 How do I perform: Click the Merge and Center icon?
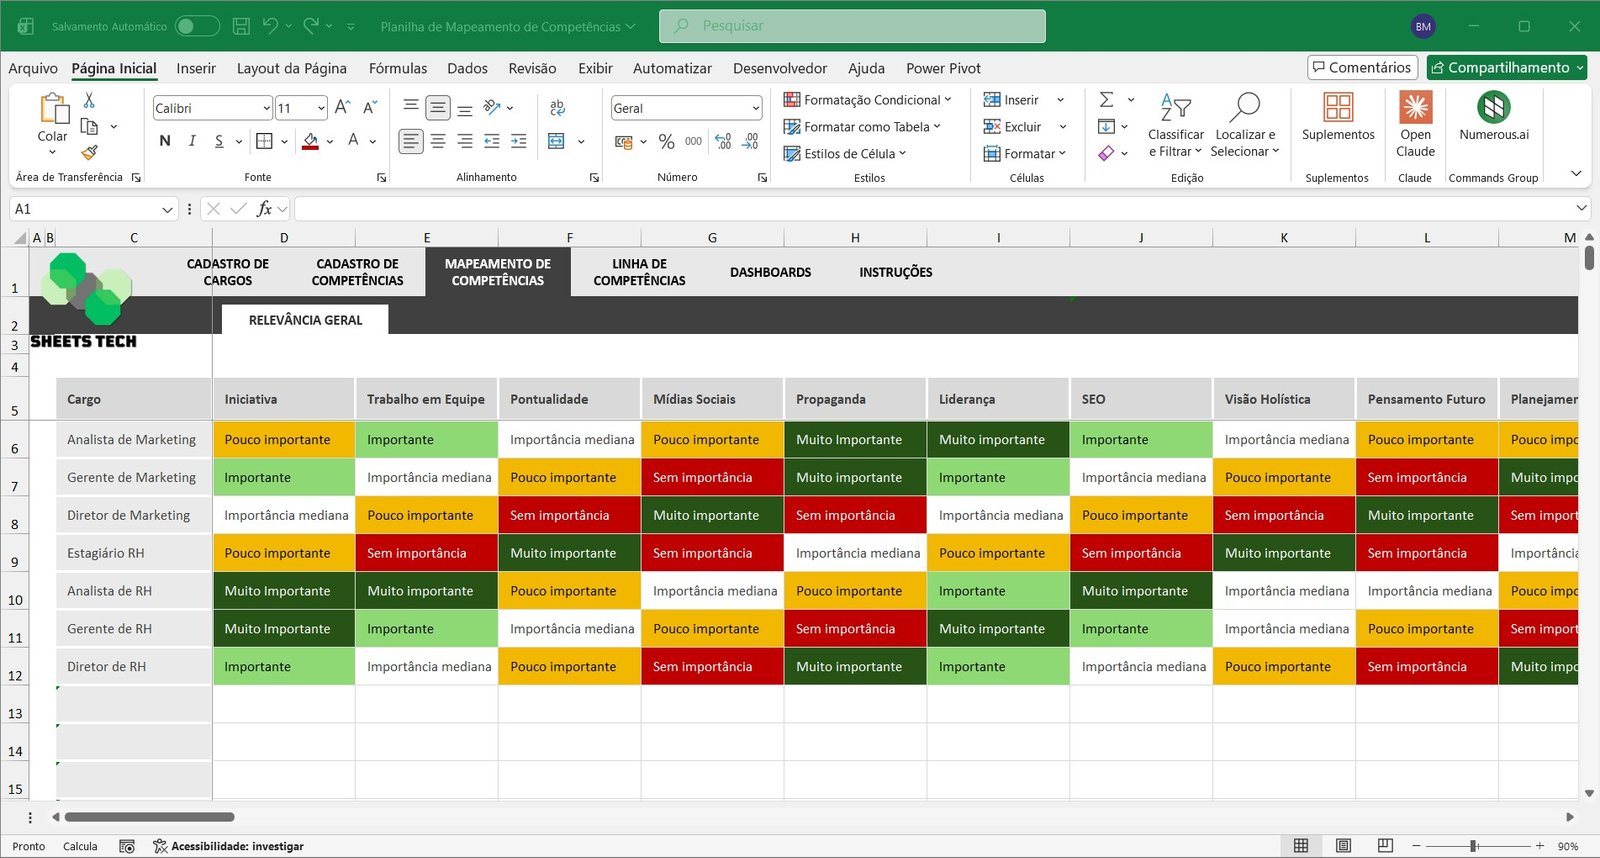tap(557, 141)
